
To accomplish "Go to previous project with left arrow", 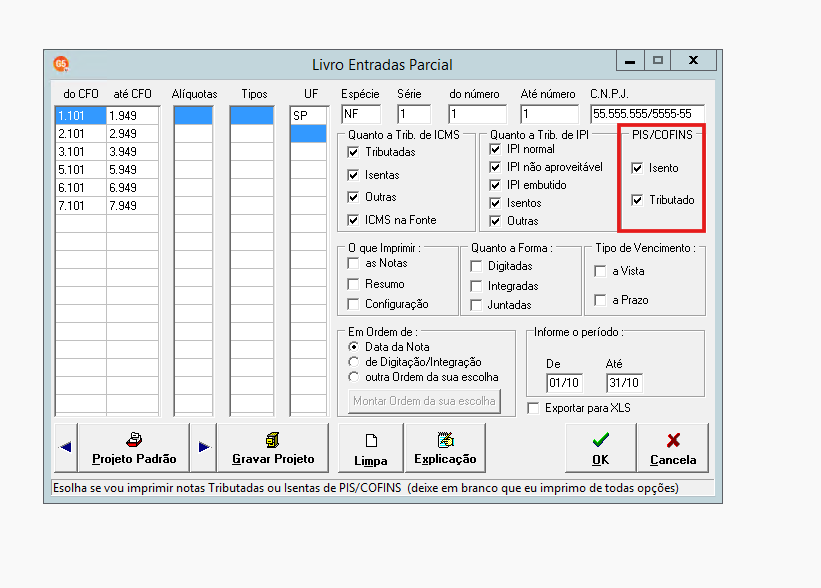I will tap(65, 447).
